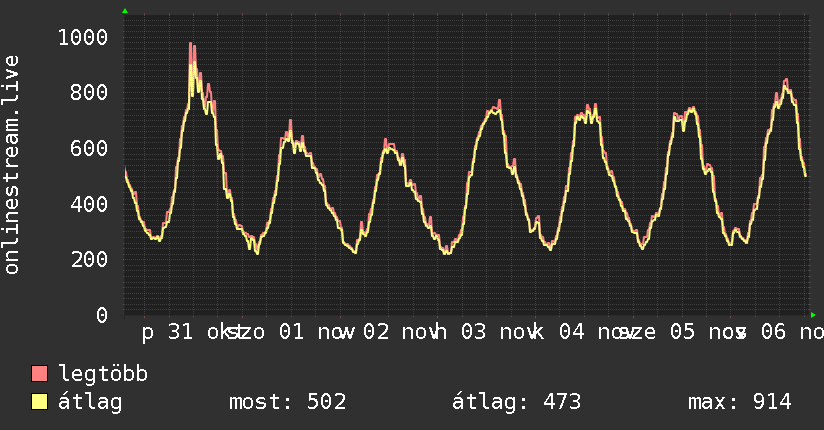Click the green arrow ending the x-axis
Image resolution: width=824 pixels, height=430 pixels.
pyautogui.click(x=813, y=315)
